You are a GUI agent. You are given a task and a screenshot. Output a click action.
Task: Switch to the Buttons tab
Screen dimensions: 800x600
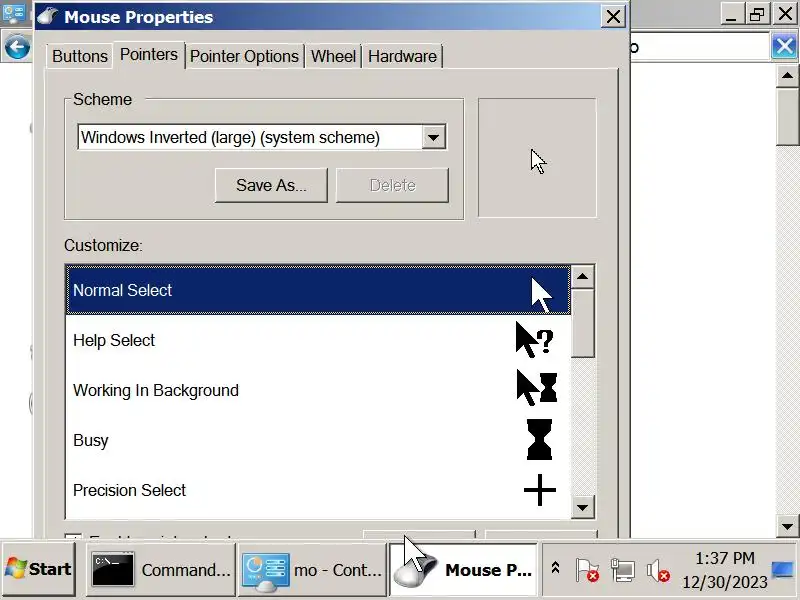coord(80,56)
